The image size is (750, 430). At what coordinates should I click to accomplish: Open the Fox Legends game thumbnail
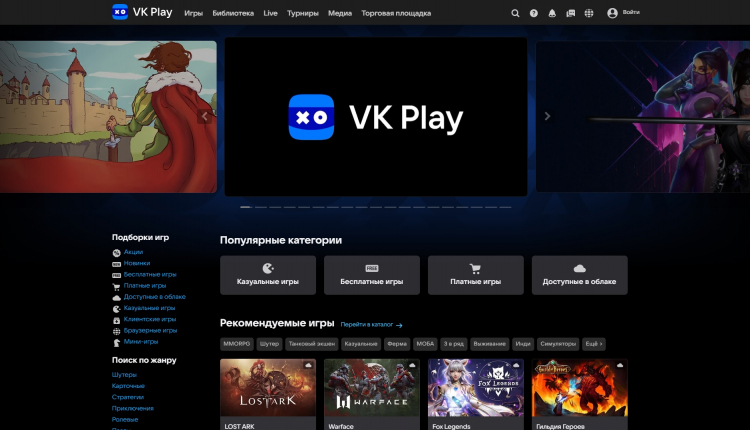(x=476, y=388)
